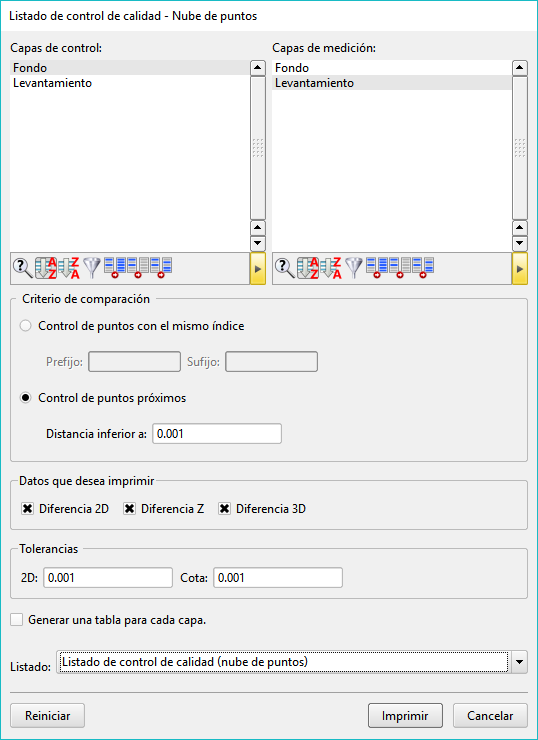Click the search magnifier under Capas de medición
The image size is (538, 740).
285,269
